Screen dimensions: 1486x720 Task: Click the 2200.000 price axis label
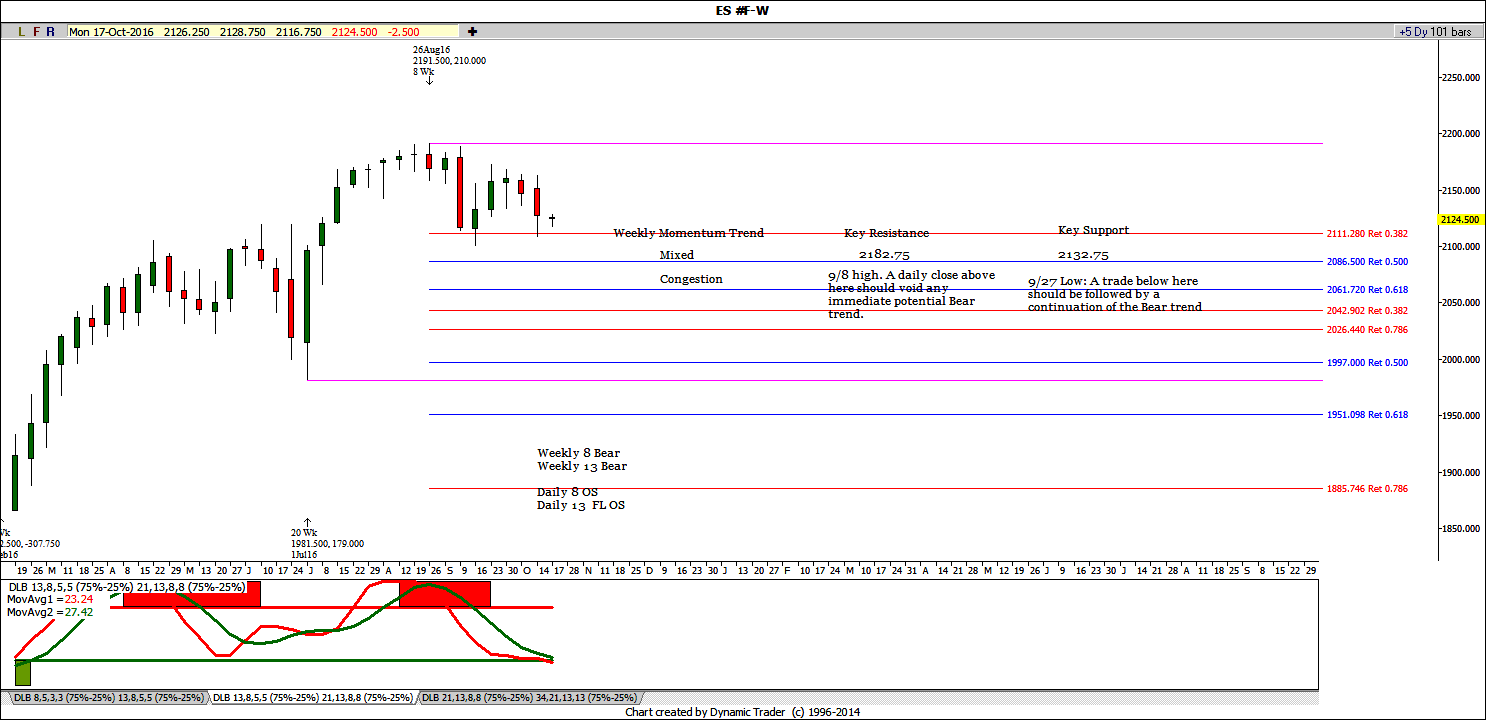(1460, 134)
